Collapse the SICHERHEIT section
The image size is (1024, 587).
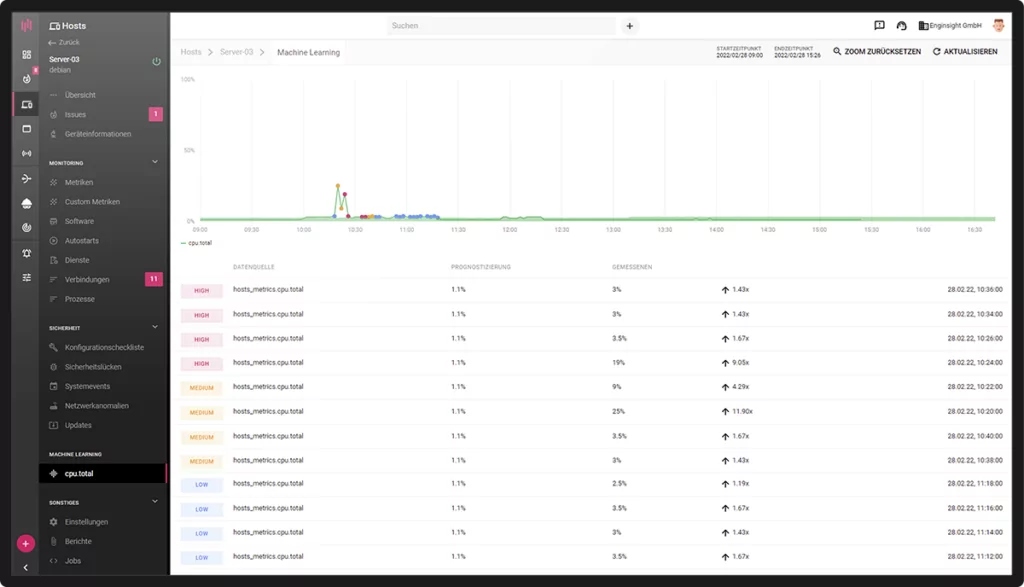pyautogui.click(x=153, y=327)
